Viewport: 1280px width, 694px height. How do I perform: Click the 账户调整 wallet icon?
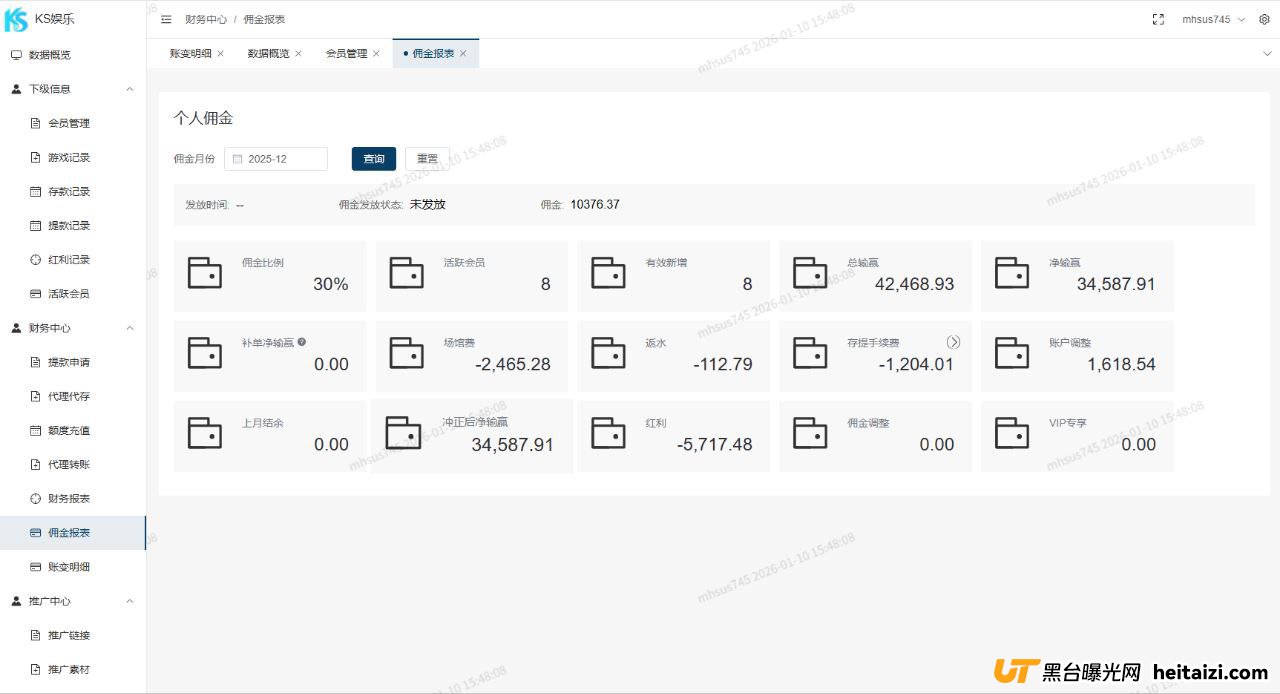1012,353
